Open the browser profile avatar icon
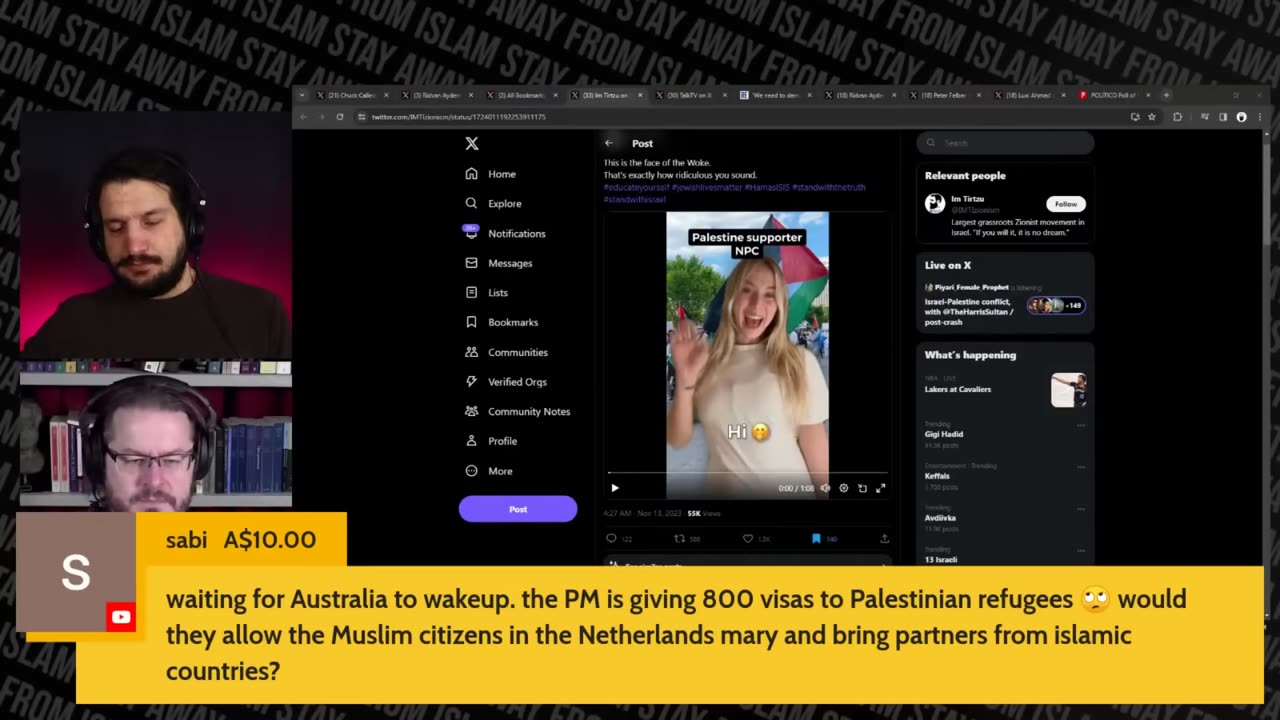The height and width of the screenshot is (720, 1280). click(1241, 117)
